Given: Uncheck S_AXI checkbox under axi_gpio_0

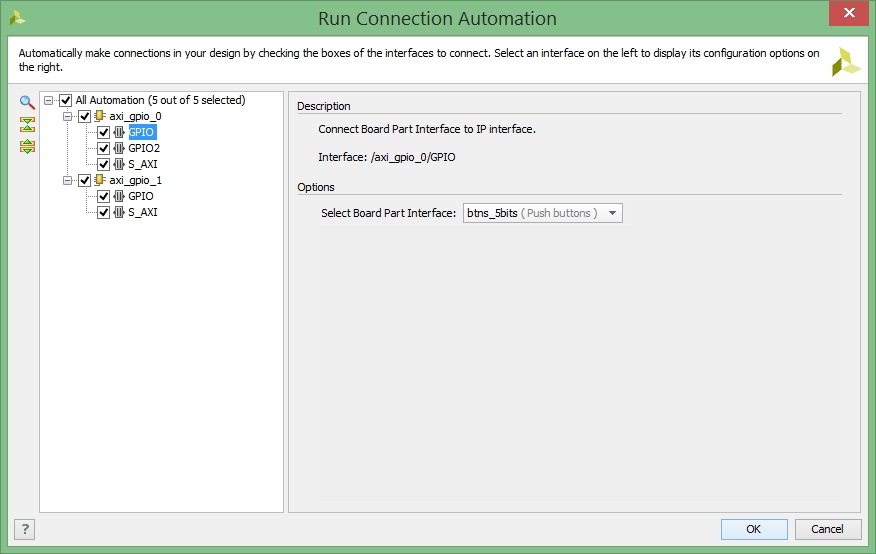Looking at the screenshot, I should 103,164.
